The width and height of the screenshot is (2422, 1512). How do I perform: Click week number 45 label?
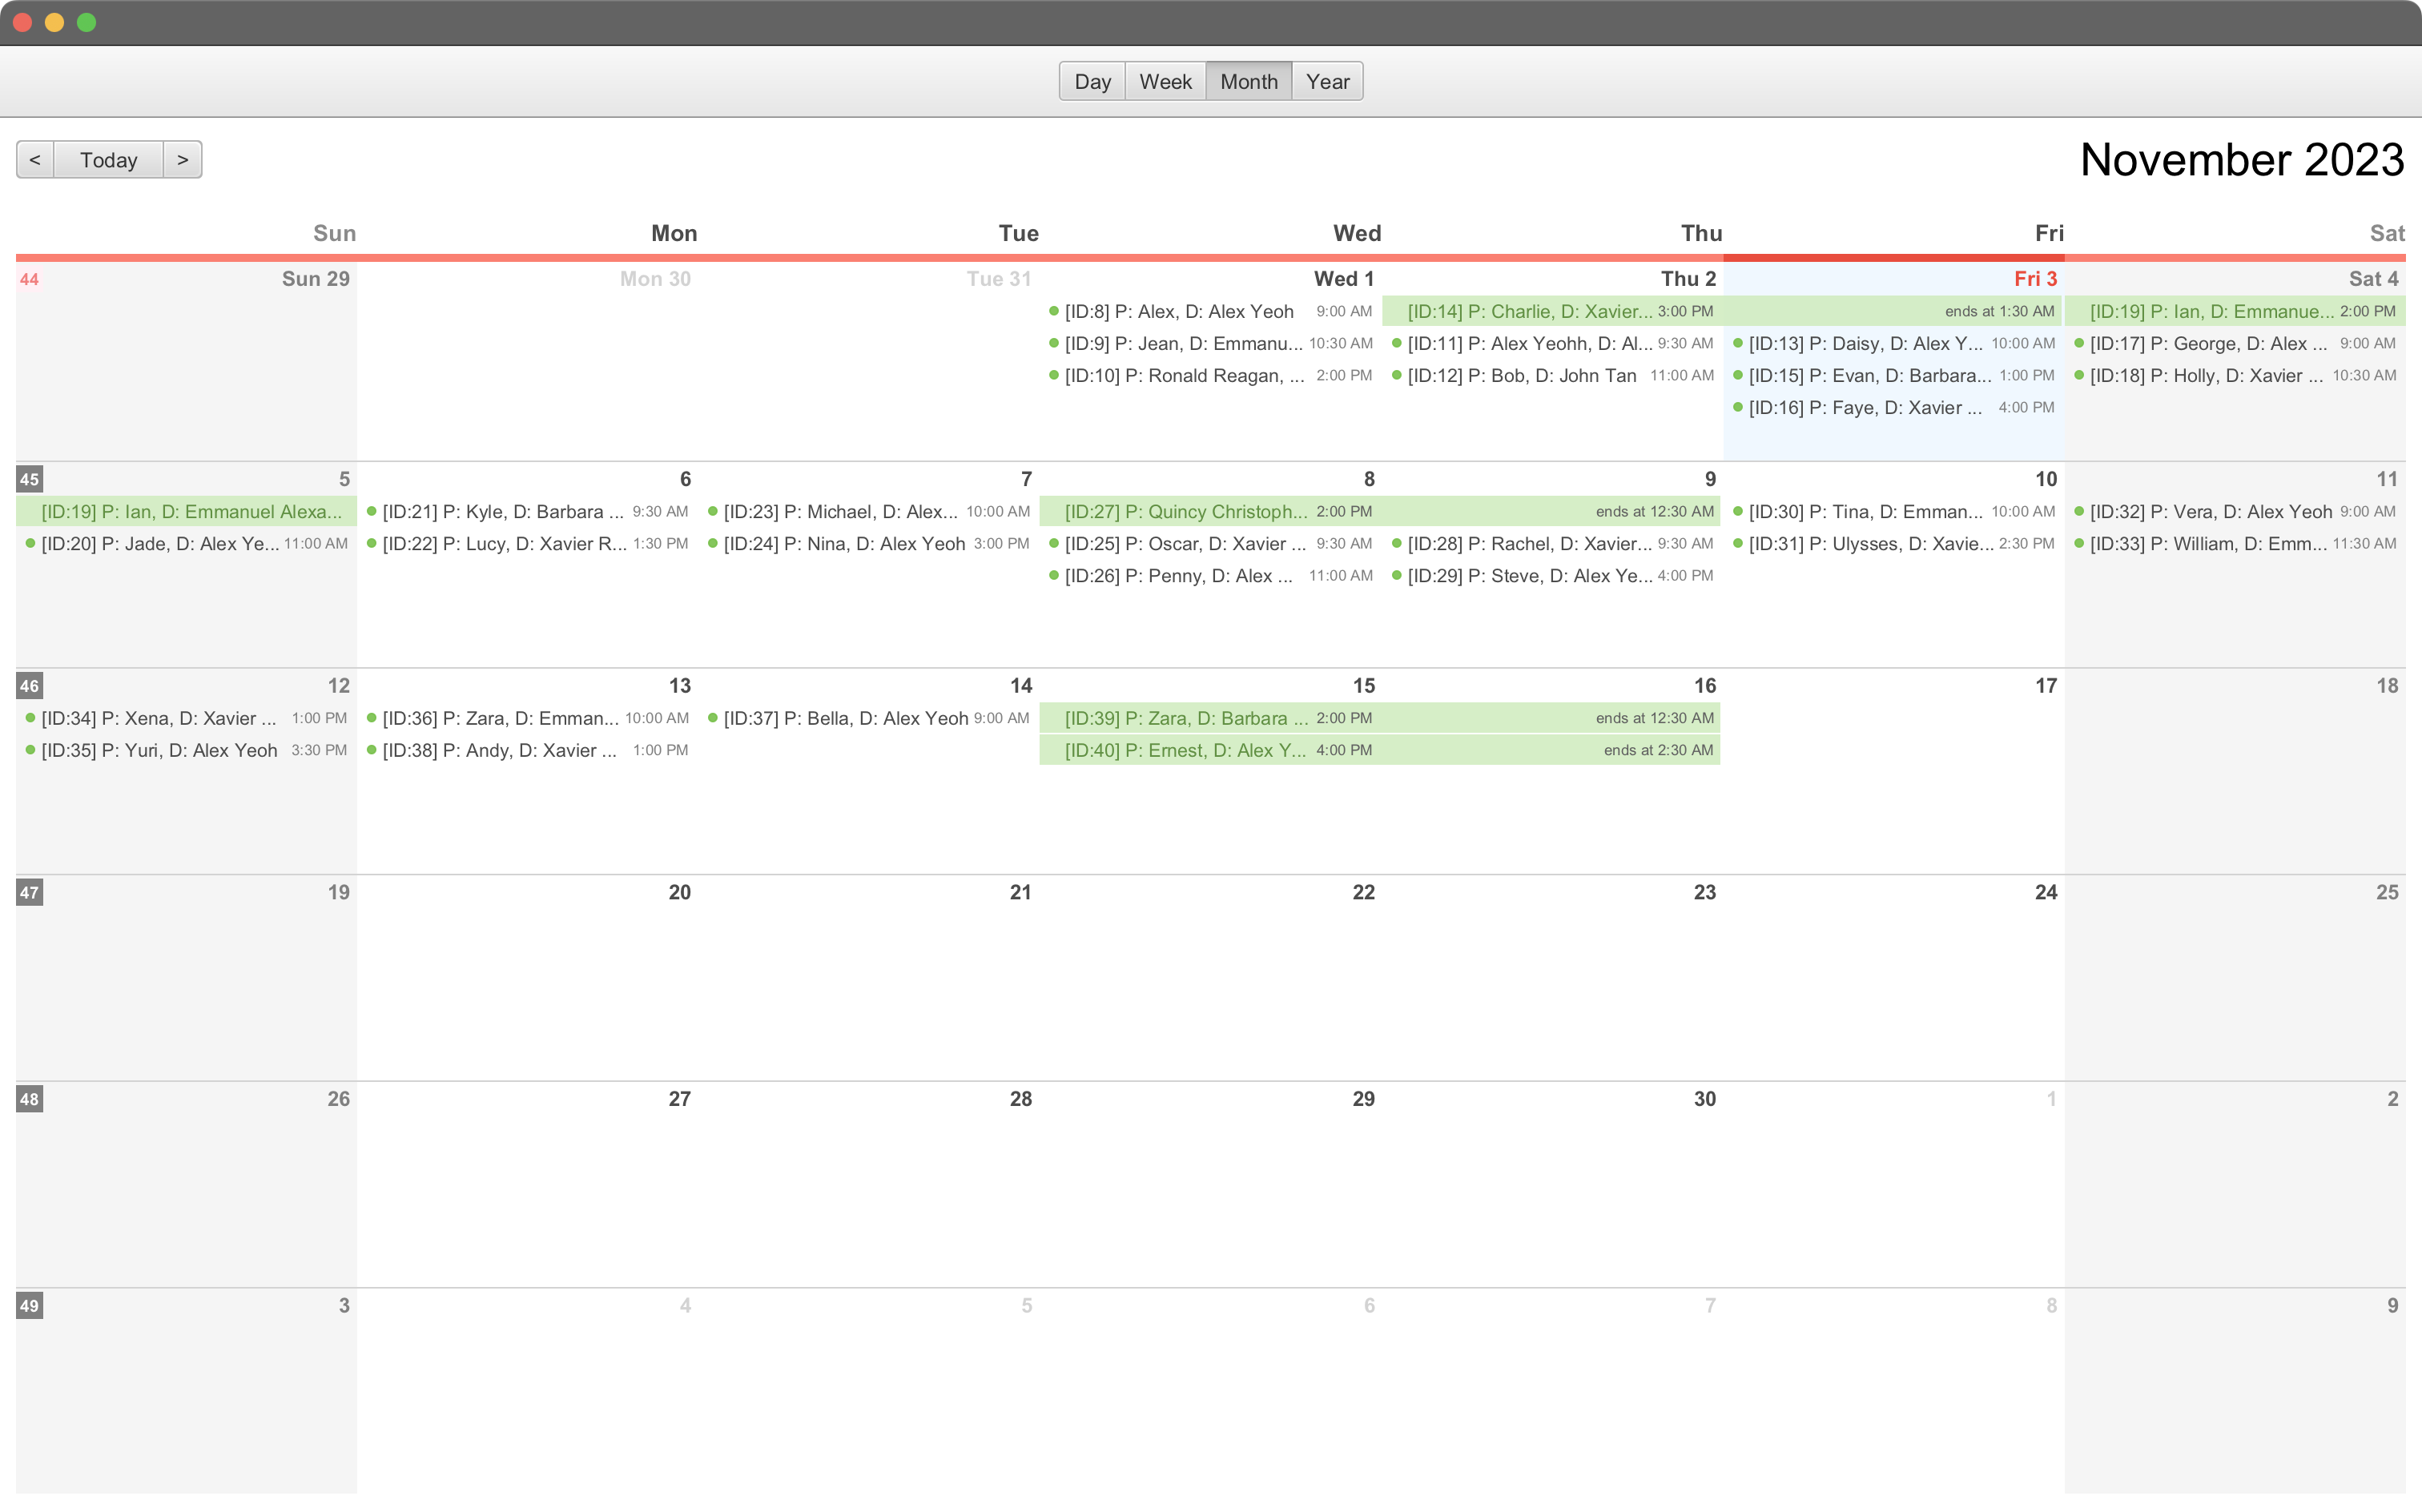(30, 479)
